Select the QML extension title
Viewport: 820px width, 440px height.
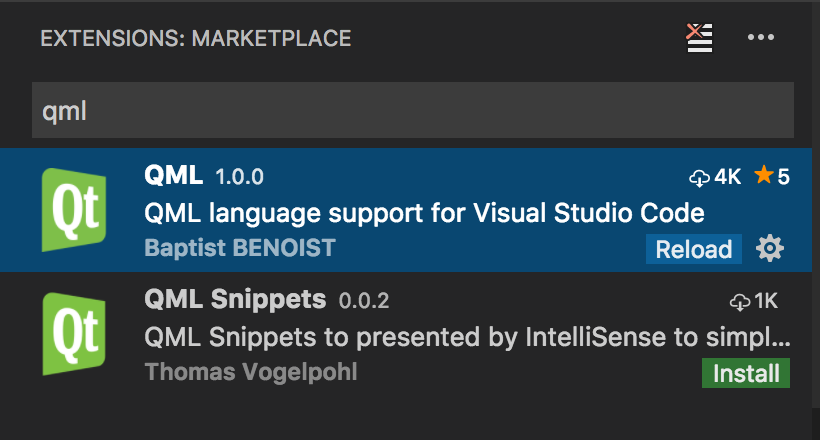point(174,176)
